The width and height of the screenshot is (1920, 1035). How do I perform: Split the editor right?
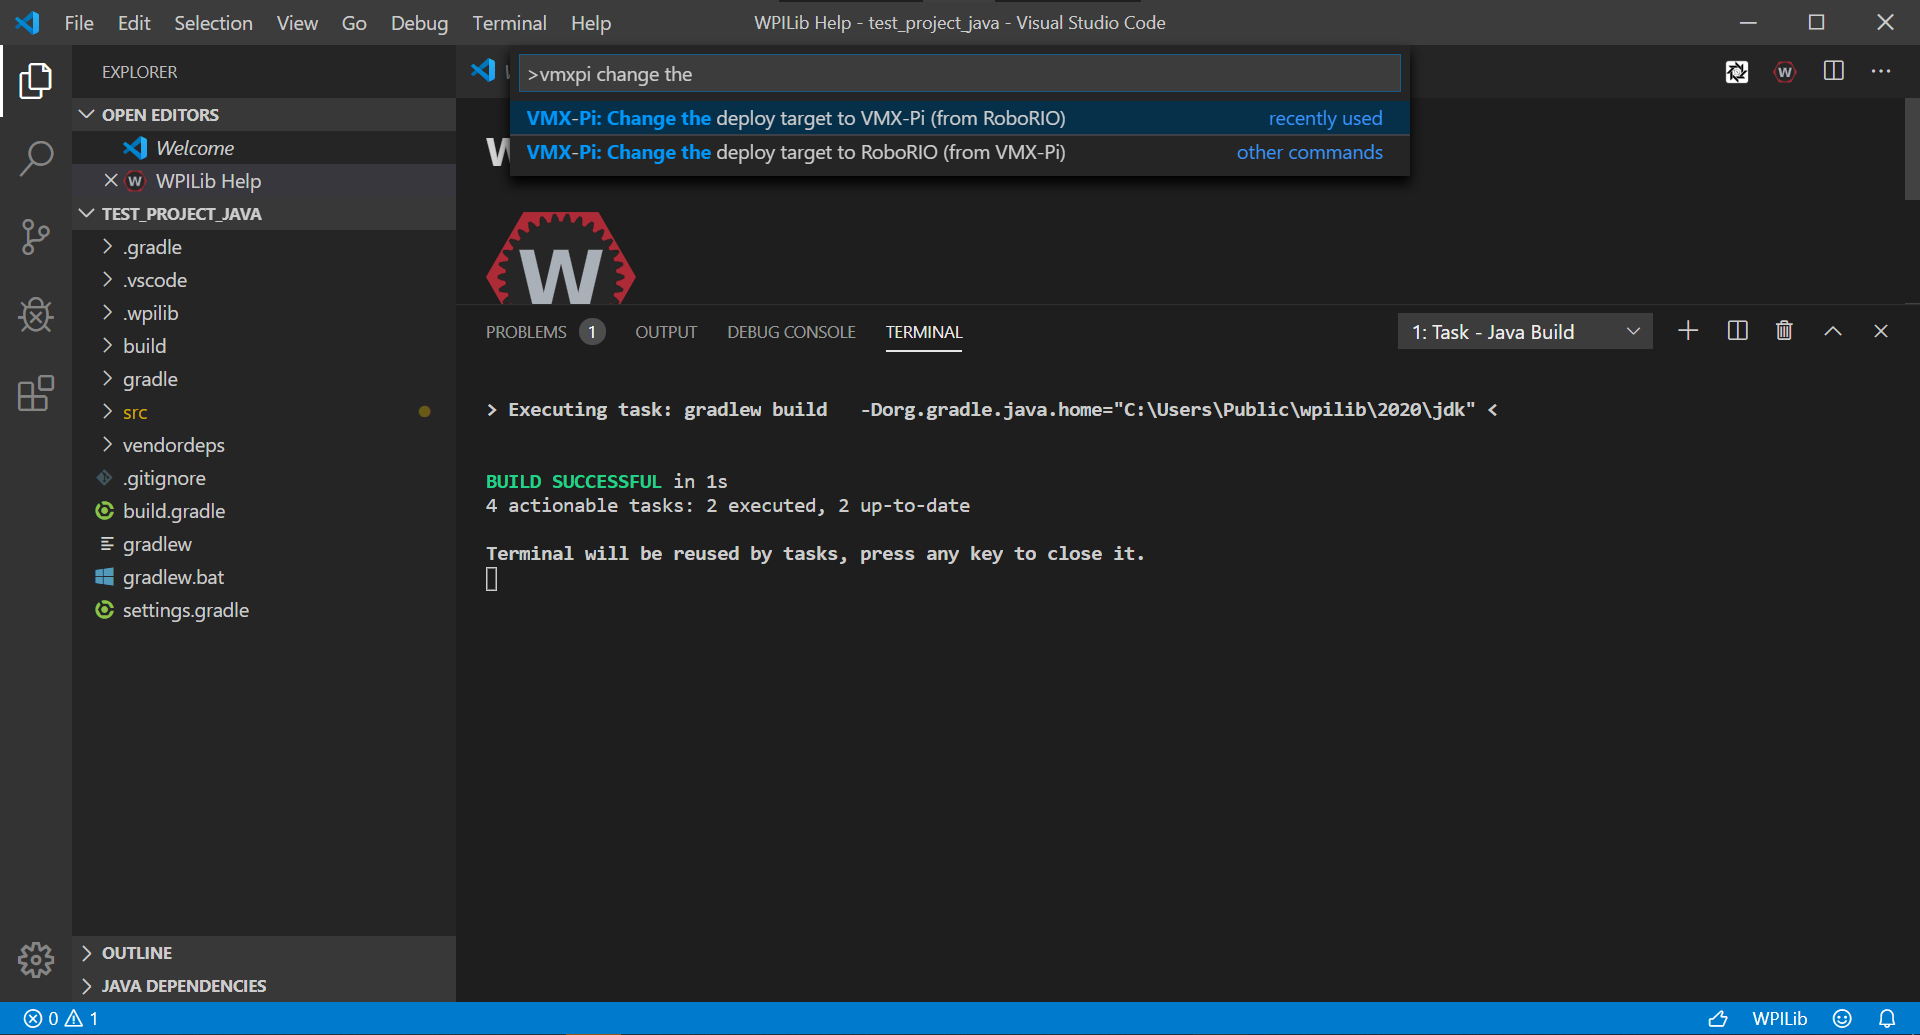click(x=1834, y=71)
